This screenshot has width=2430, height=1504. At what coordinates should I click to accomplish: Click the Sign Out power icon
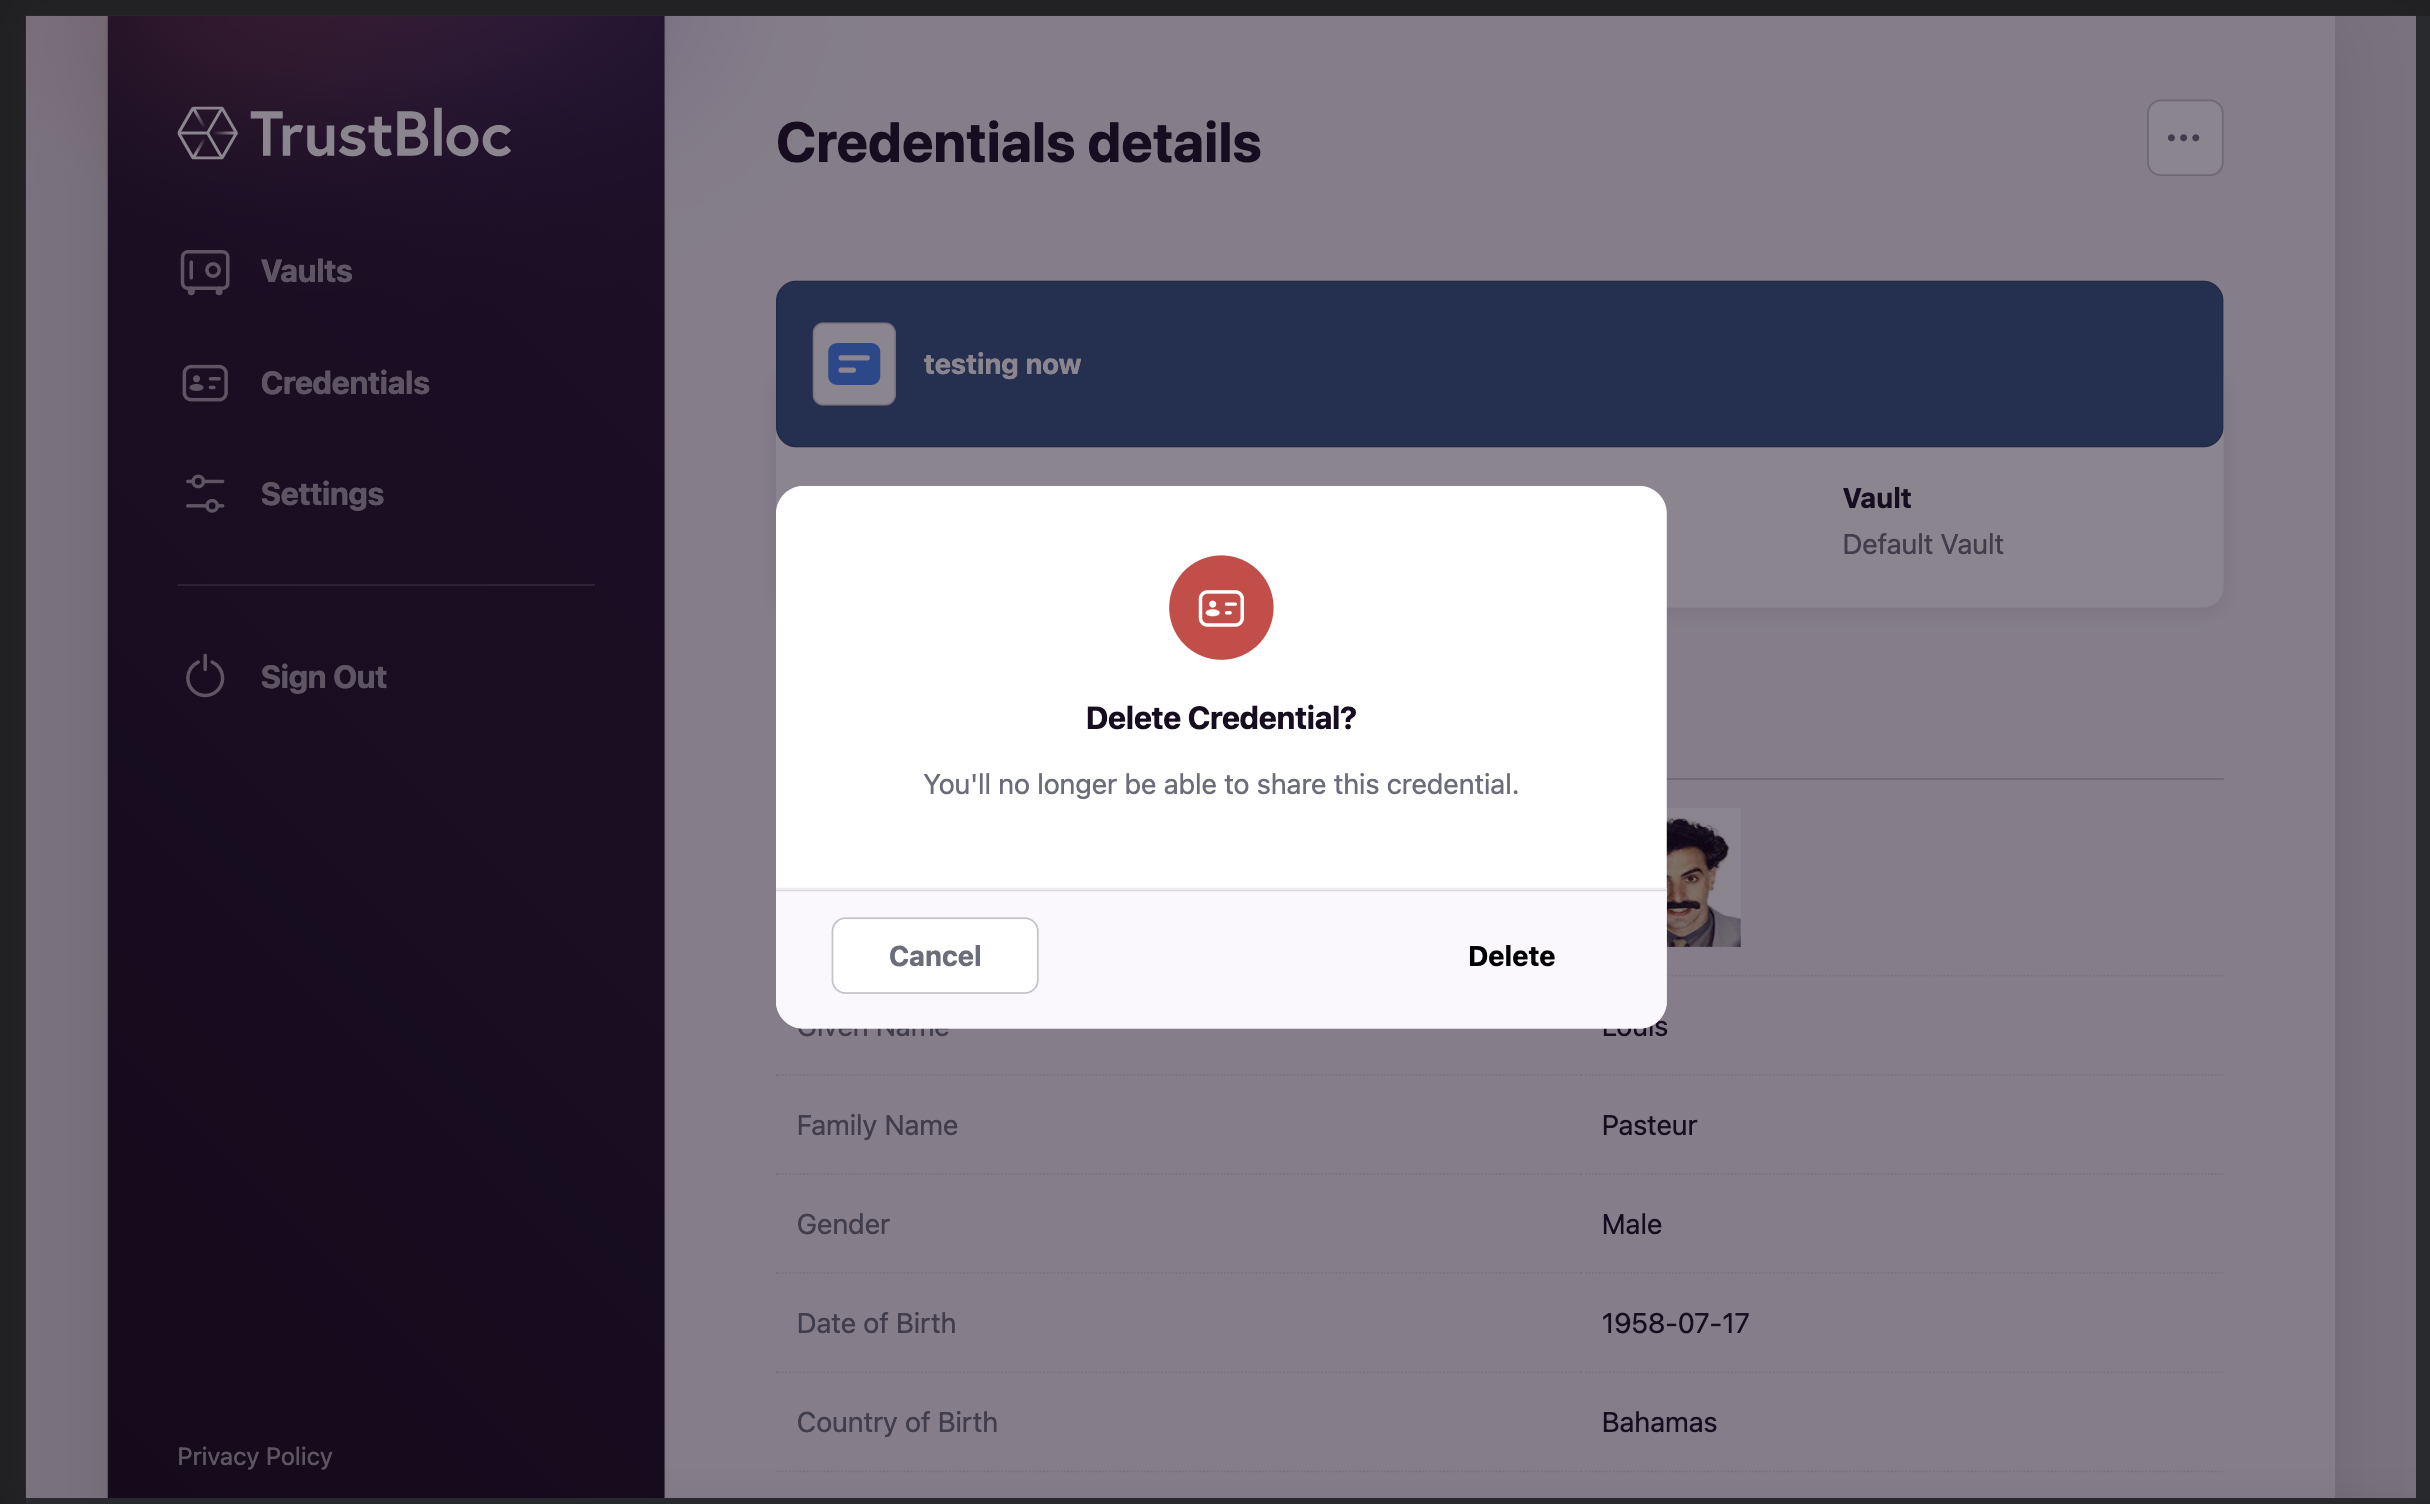click(x=205, y=676)
